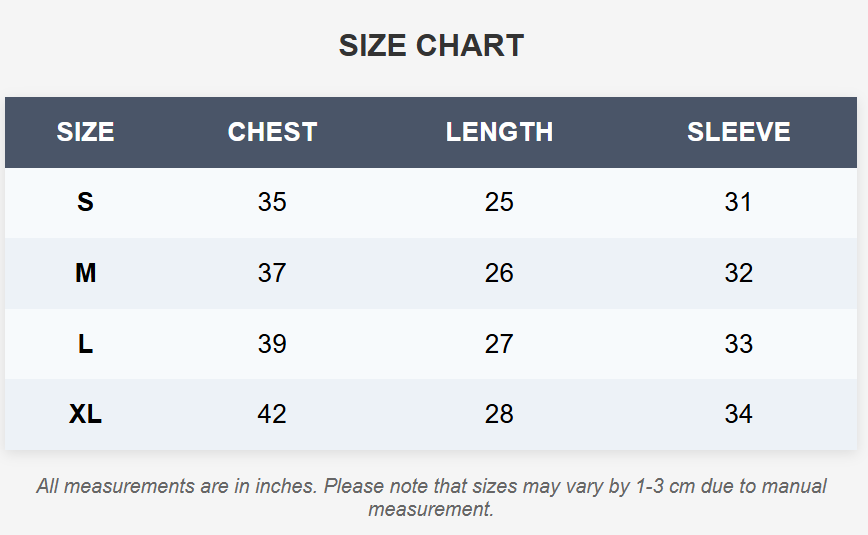
Task: Click length value 26 in M row
Action: [x=499, y=273]
